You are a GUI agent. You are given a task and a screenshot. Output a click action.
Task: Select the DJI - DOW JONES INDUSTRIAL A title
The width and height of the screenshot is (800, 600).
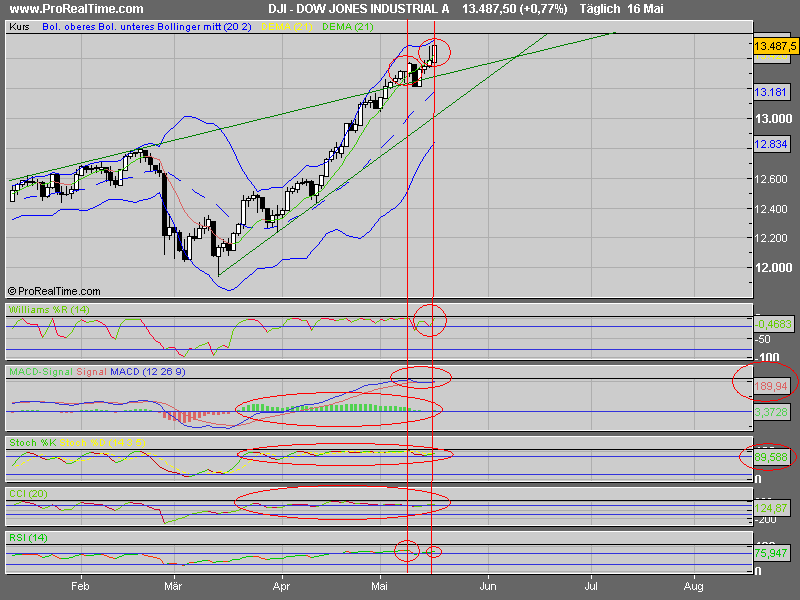click(359, 9)
